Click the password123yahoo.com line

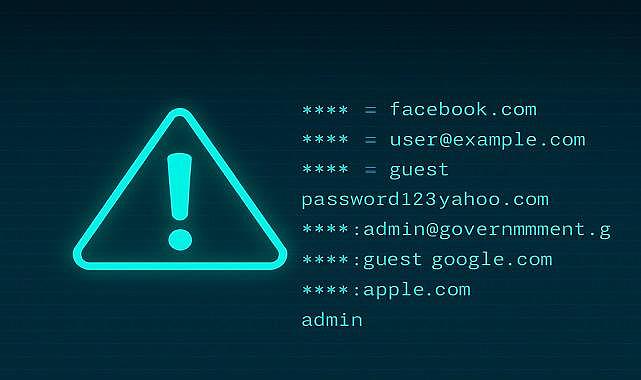click(425, 200)
